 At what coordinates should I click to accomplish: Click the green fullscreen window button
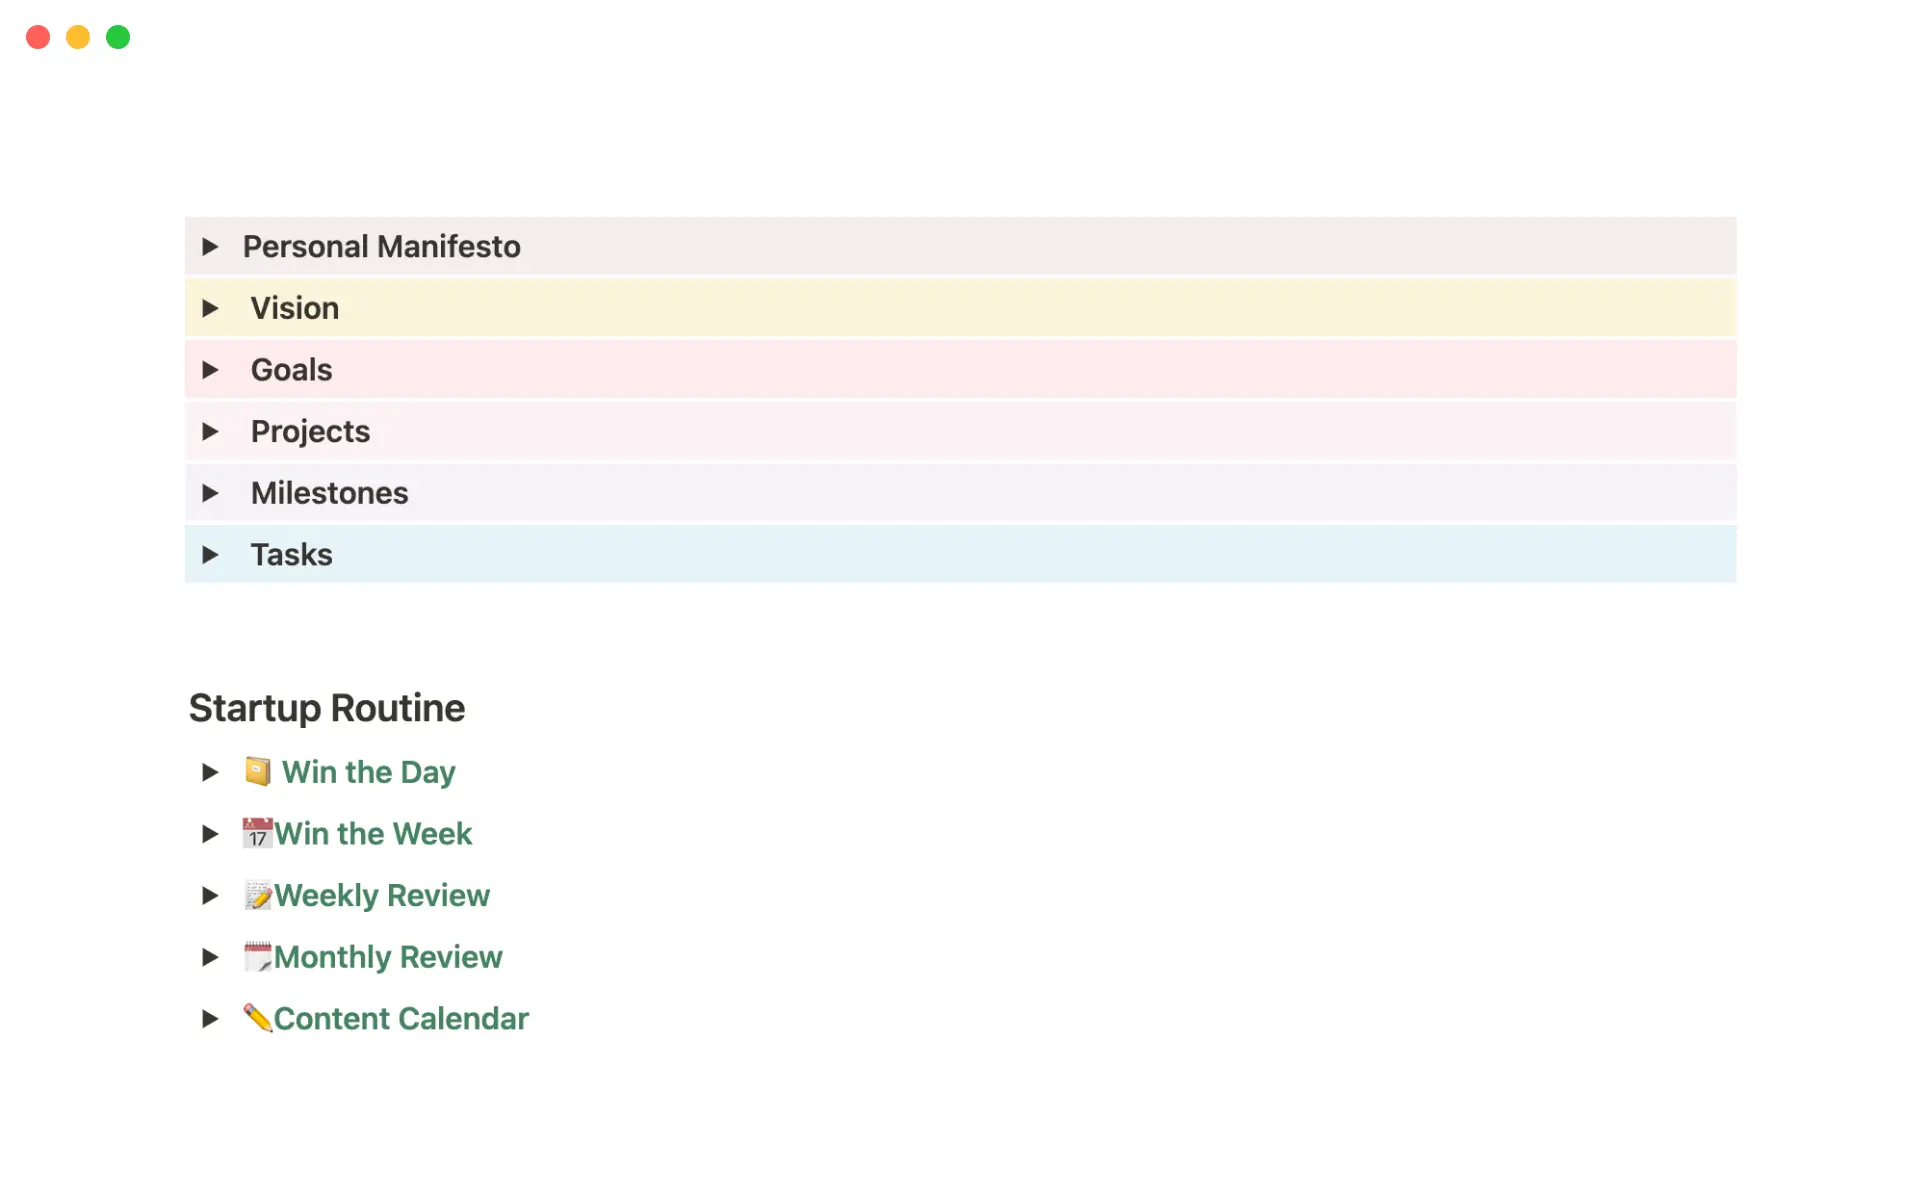(117, 37)
